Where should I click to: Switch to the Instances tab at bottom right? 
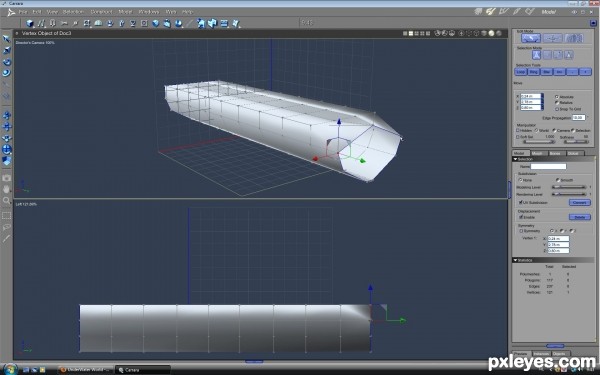541,354
